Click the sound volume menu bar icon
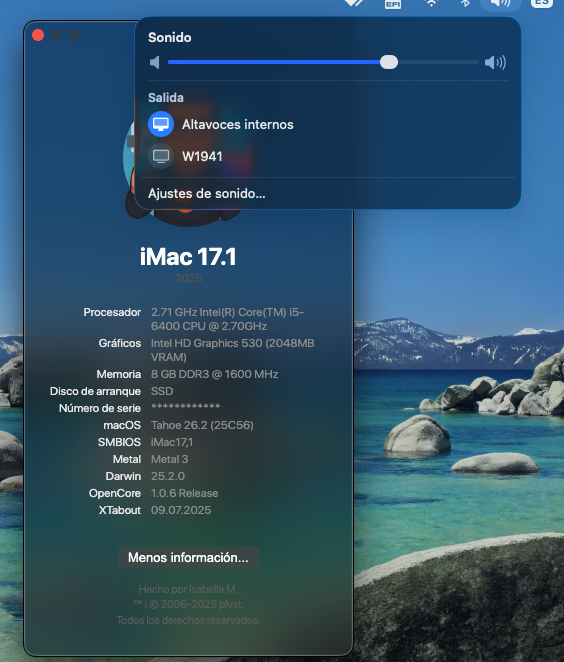Screen dimensions: 564x662 tap(500, 3)
